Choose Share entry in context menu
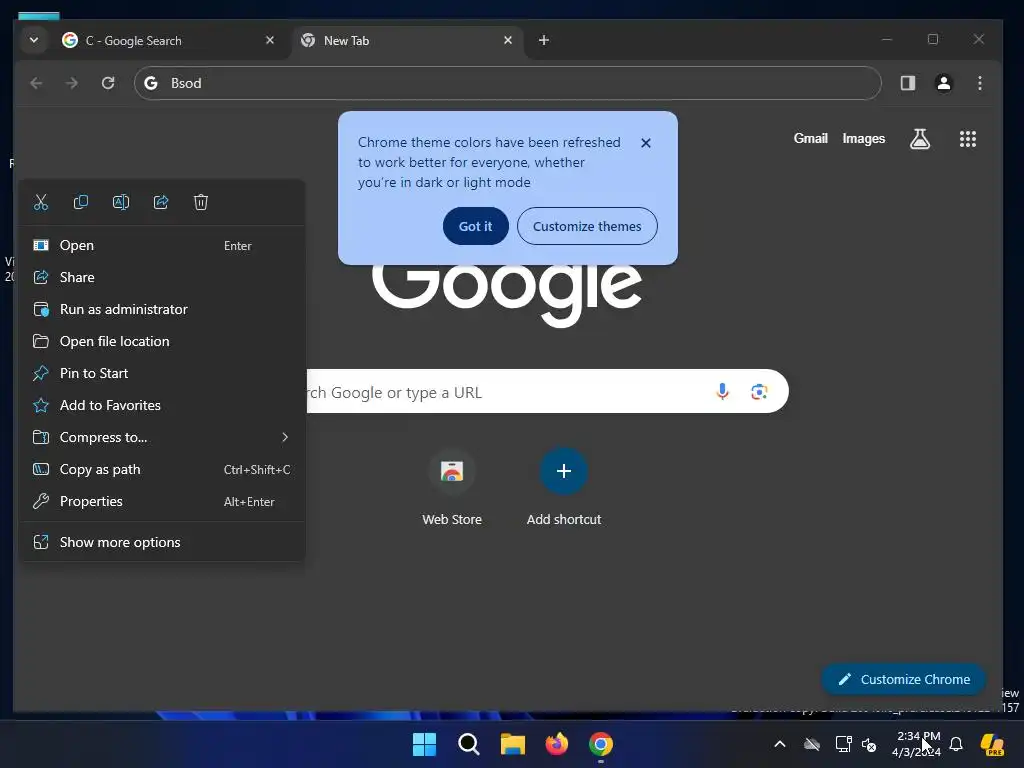The width and height of the screenshot is (1024, 768). (163, 278)
